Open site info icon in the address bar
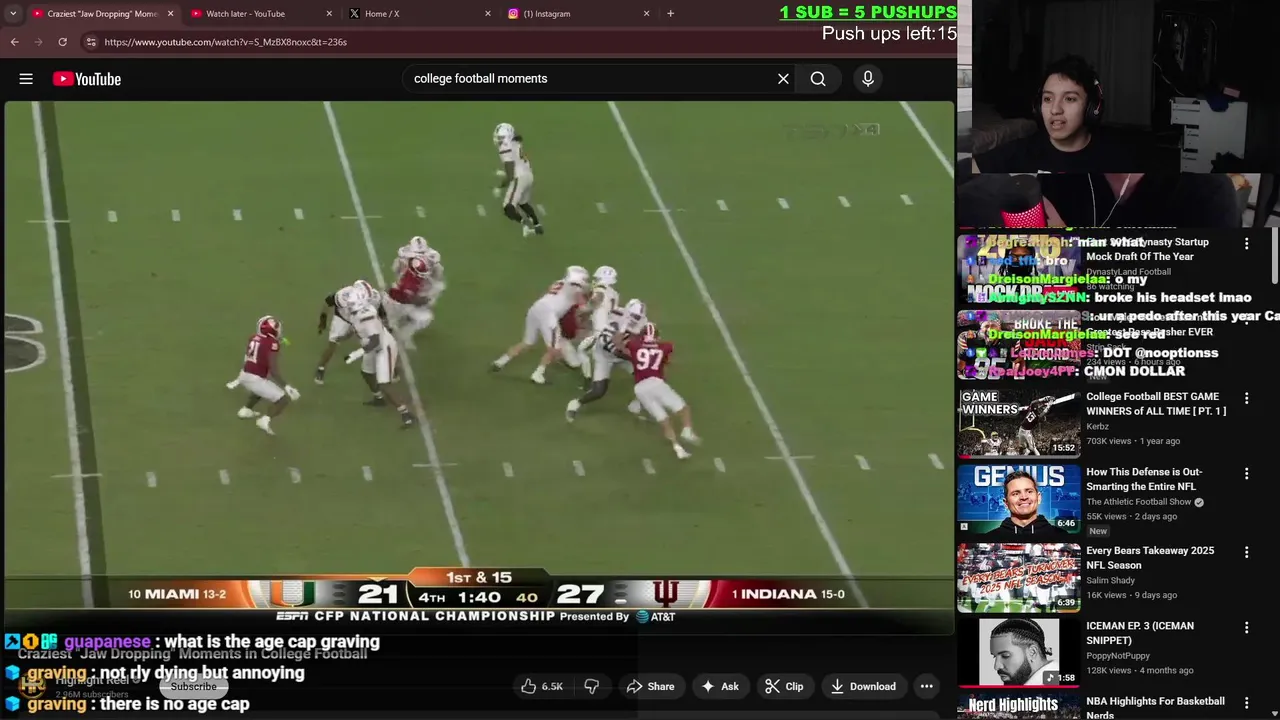This screenshot has height=720, width=1280. click(91, 42)
